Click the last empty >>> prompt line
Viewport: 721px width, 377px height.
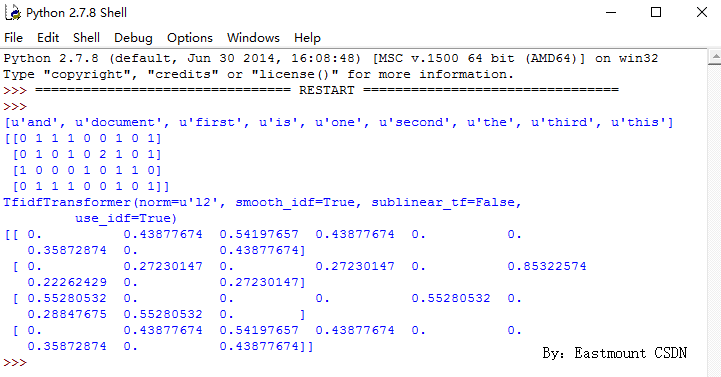15,362
